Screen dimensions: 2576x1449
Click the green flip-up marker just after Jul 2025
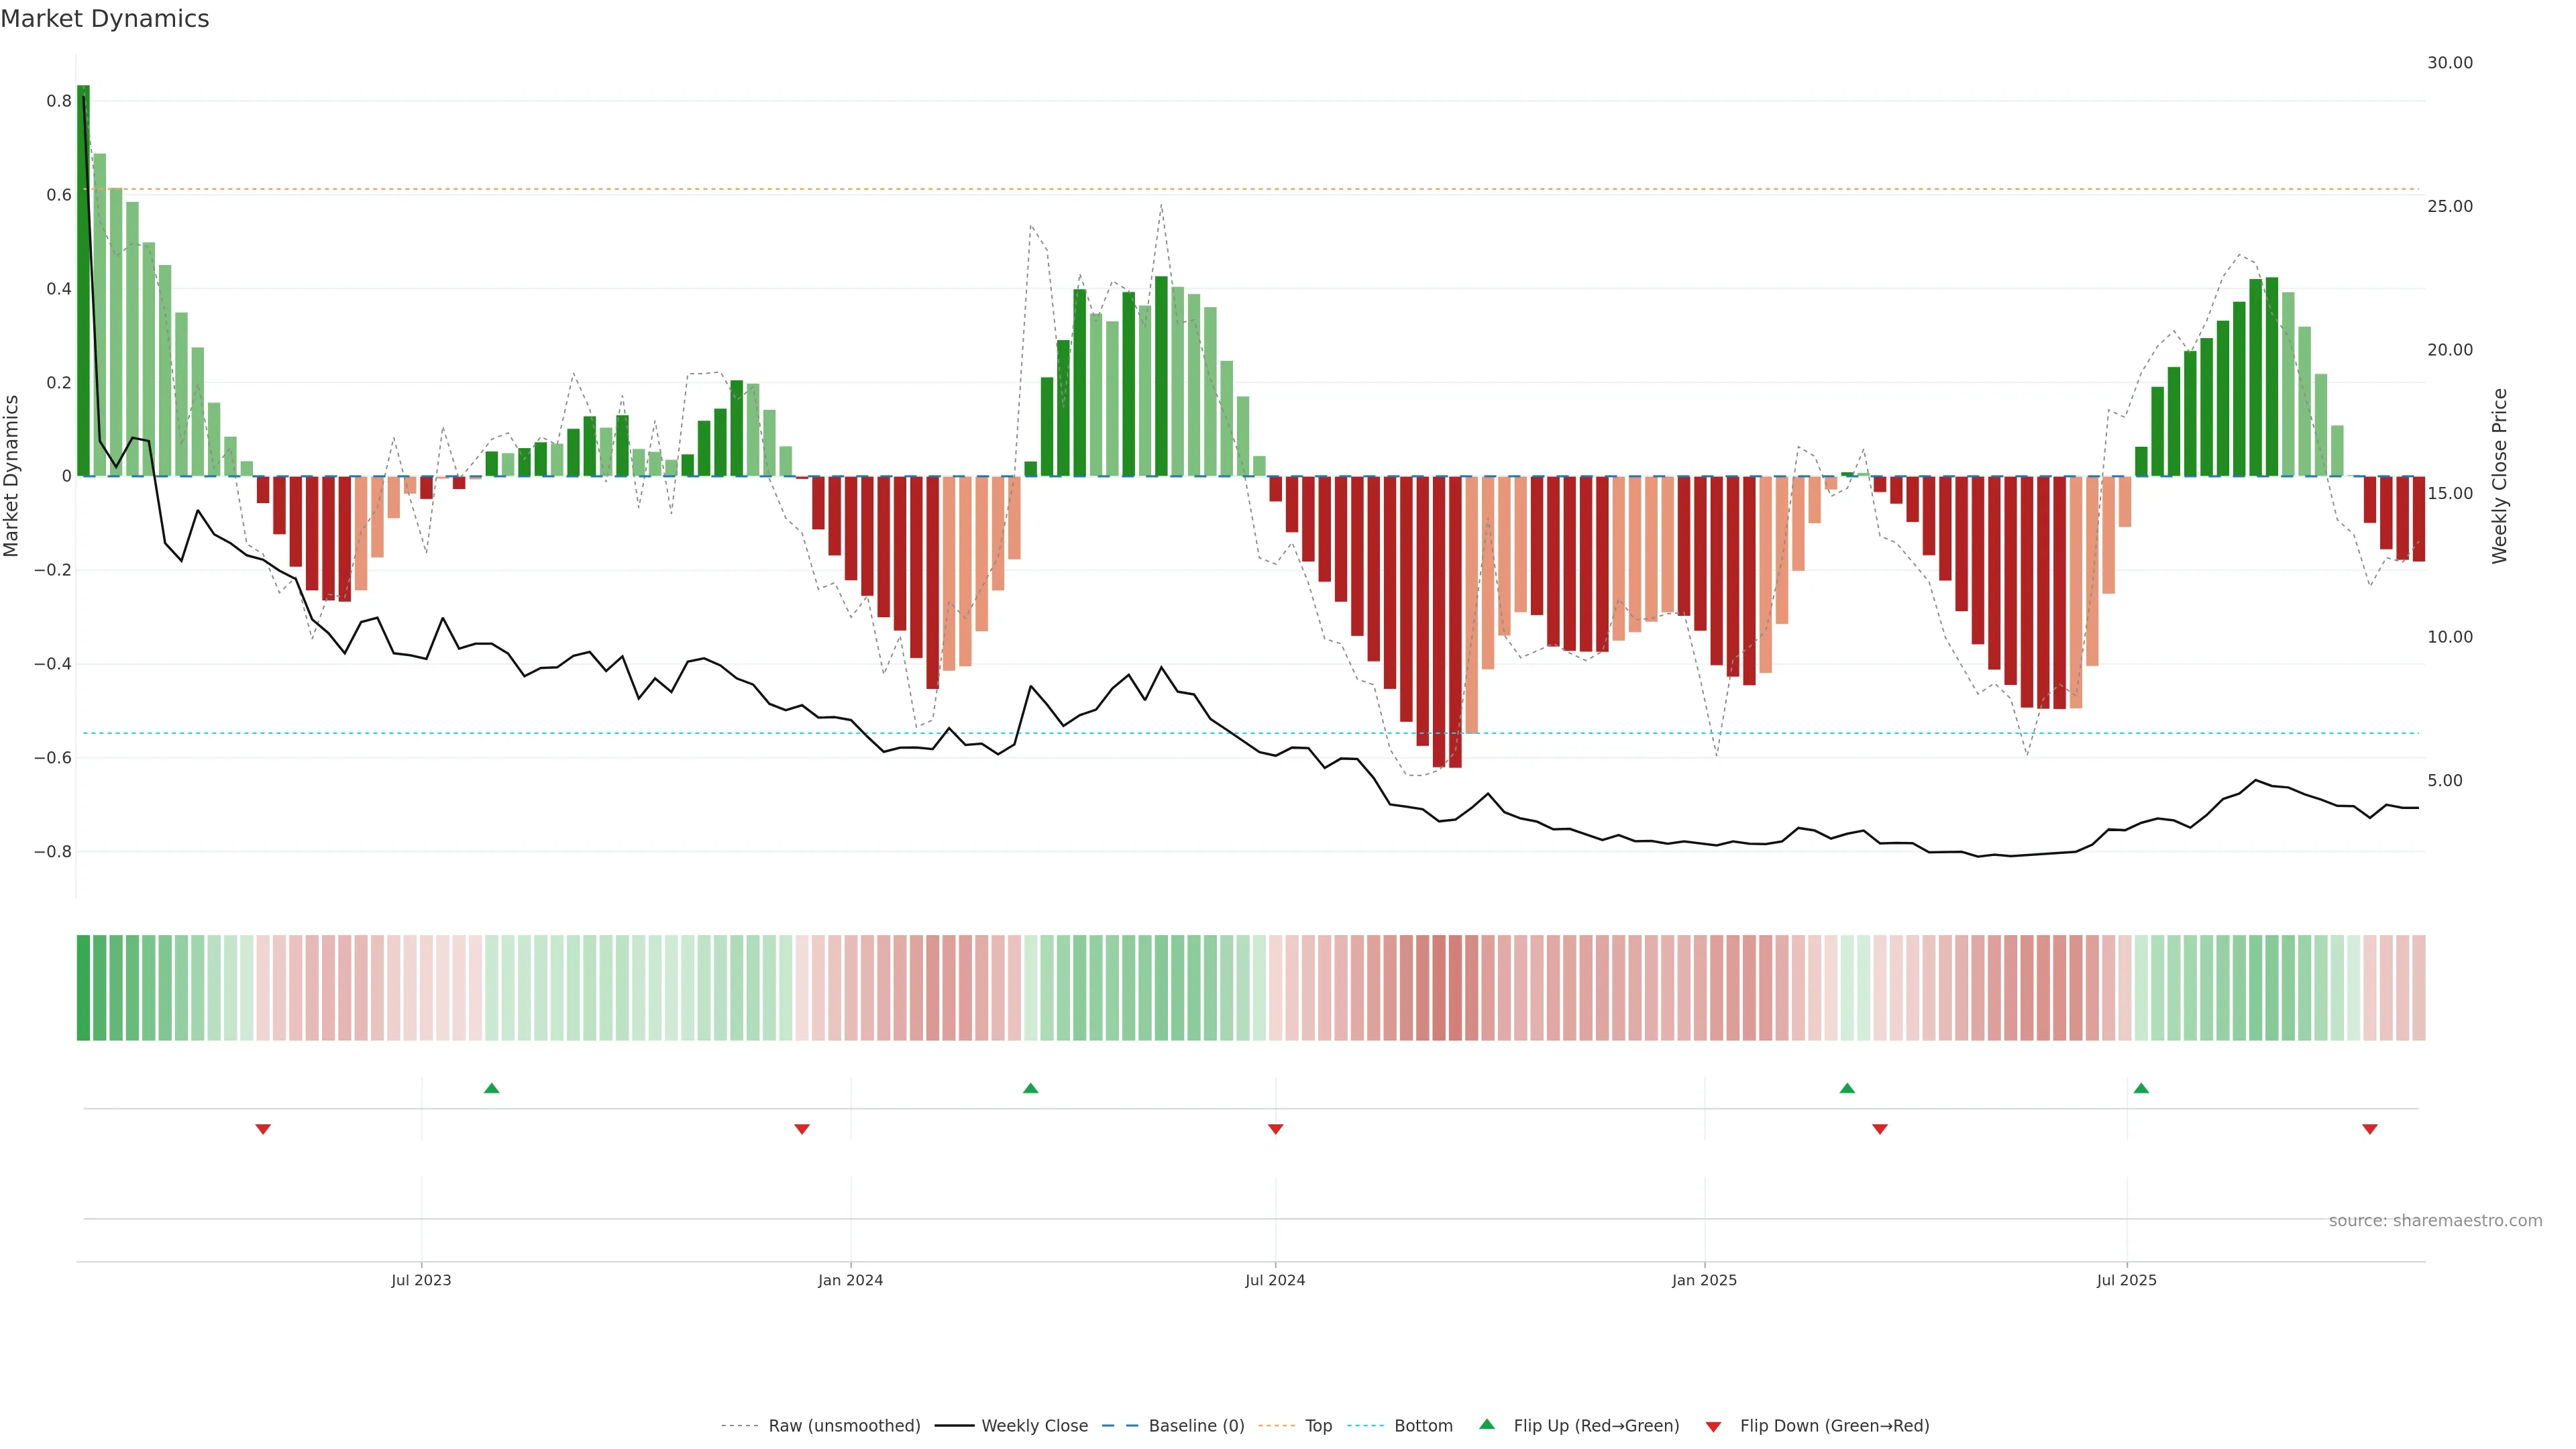(2141, 1088)
